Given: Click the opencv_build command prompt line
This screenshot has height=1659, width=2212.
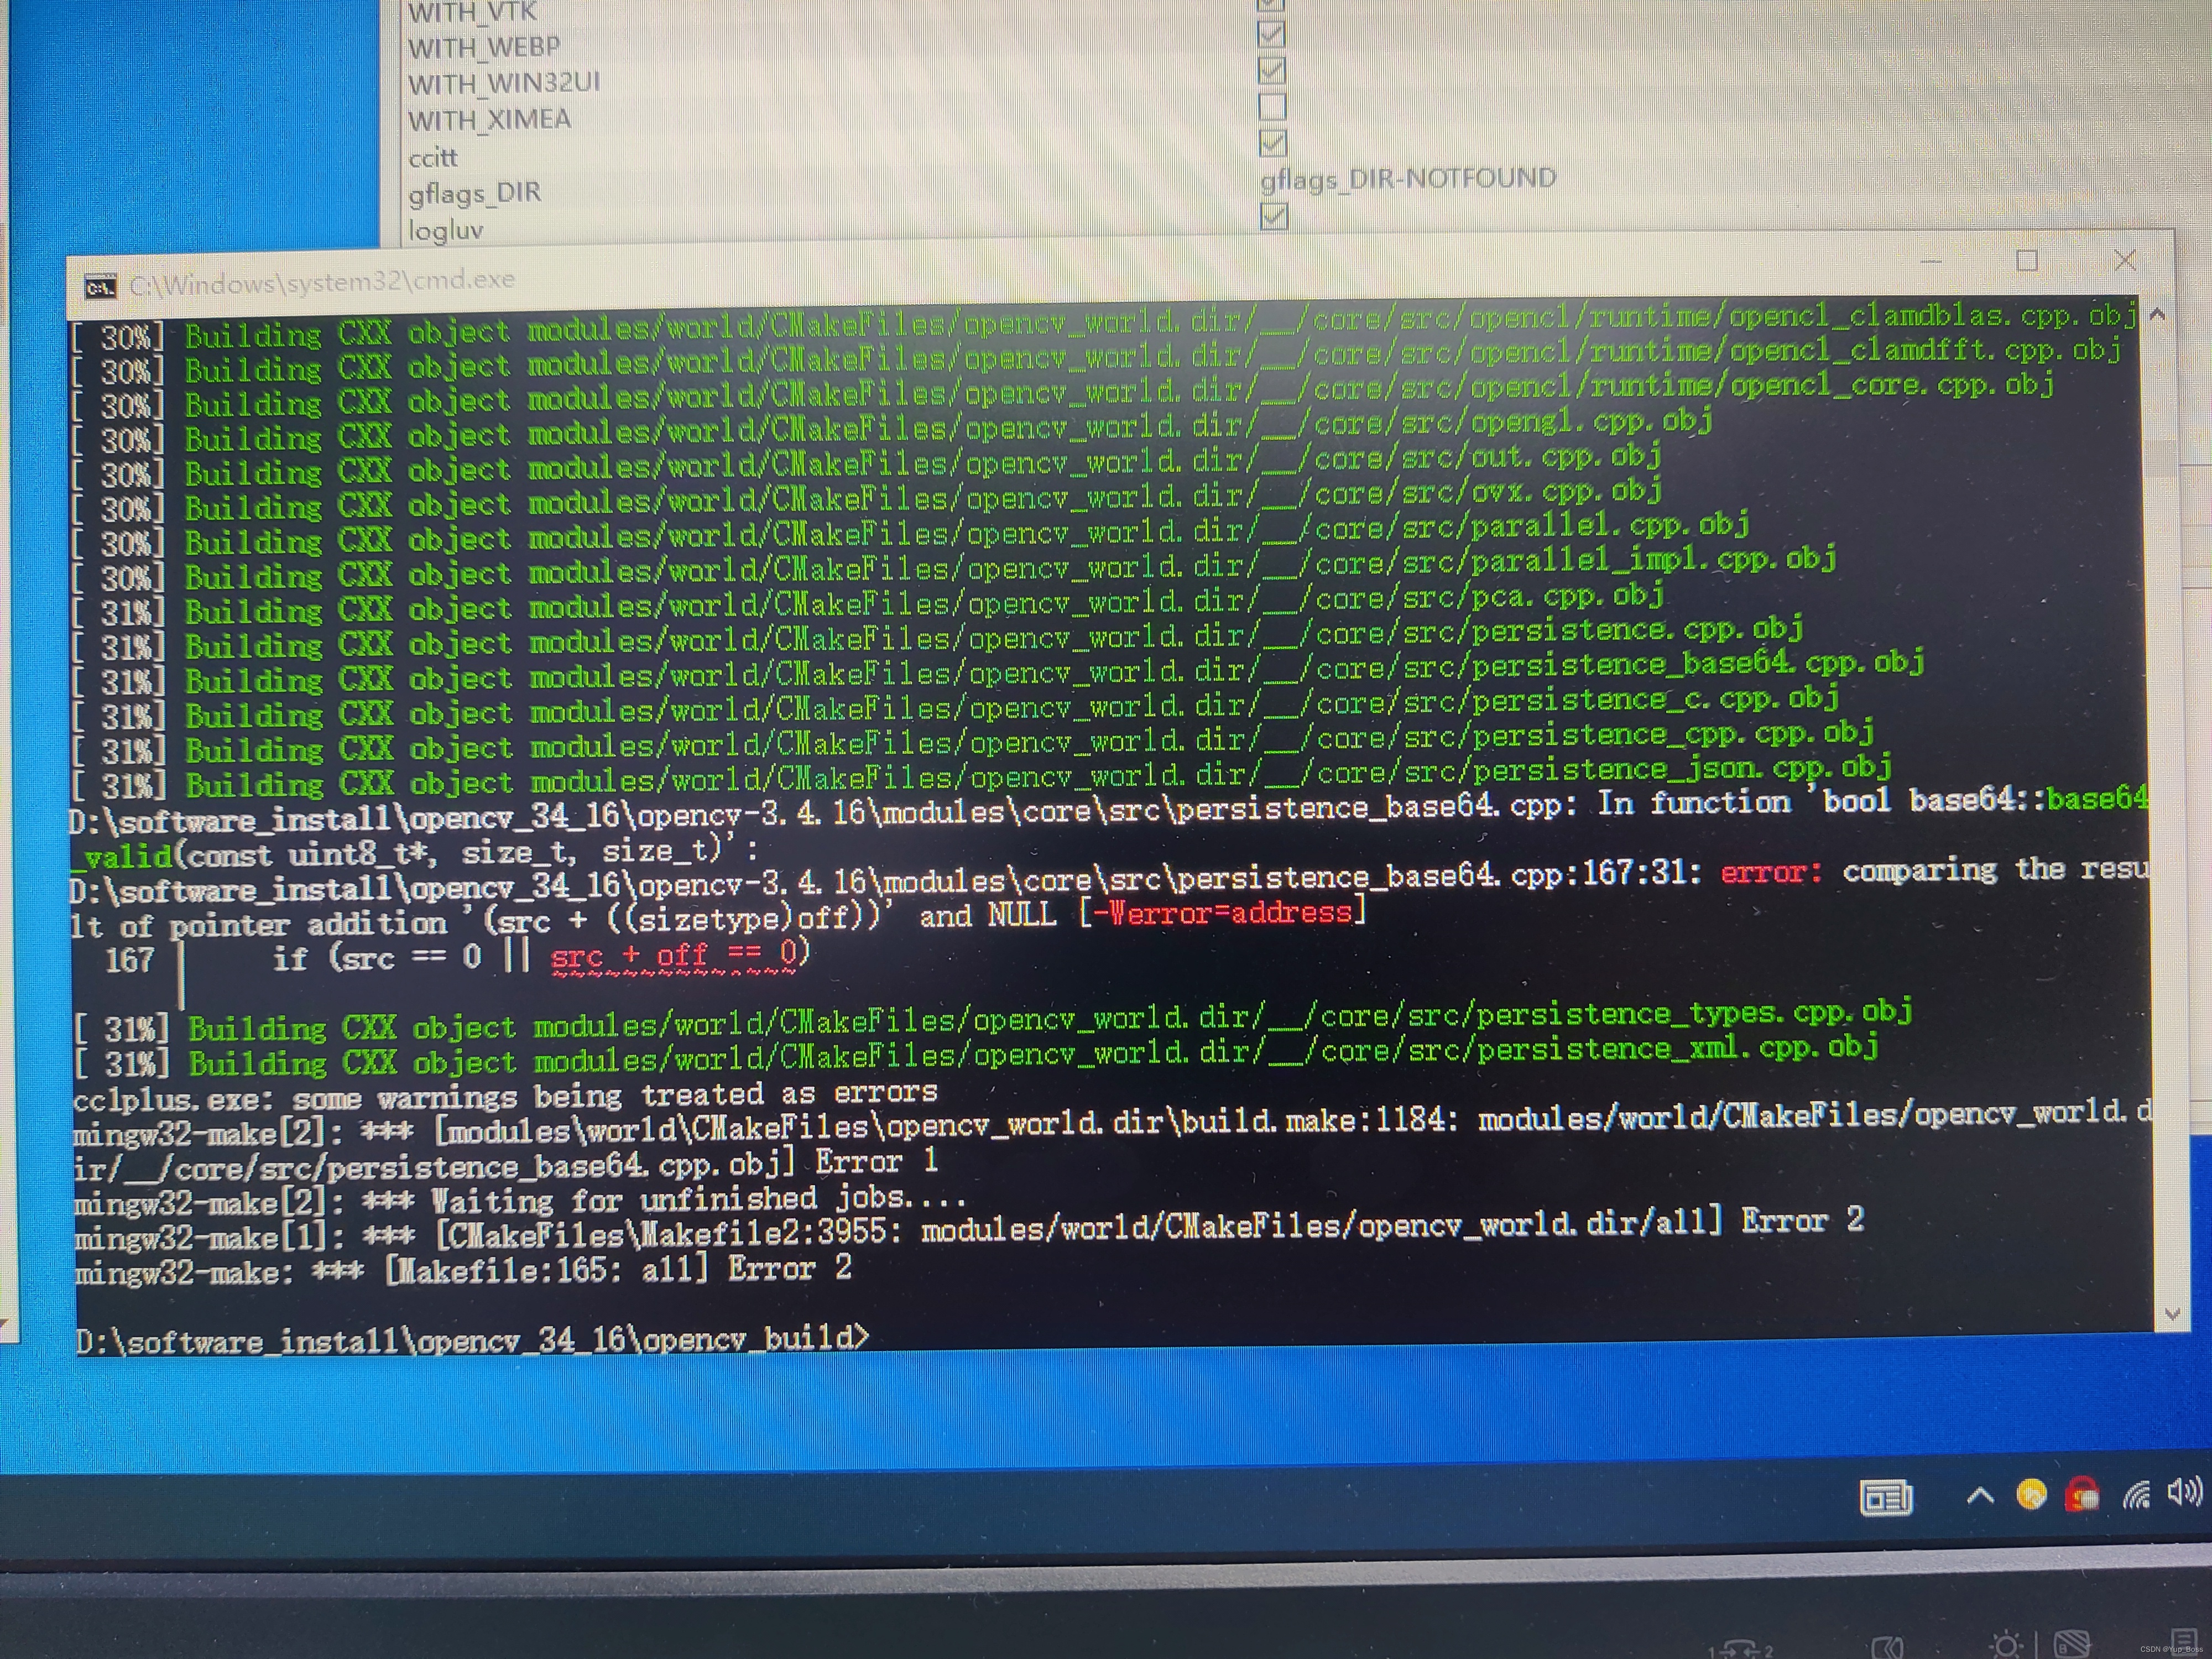Looking at the screenshot, I should [x=473, y=1339].
